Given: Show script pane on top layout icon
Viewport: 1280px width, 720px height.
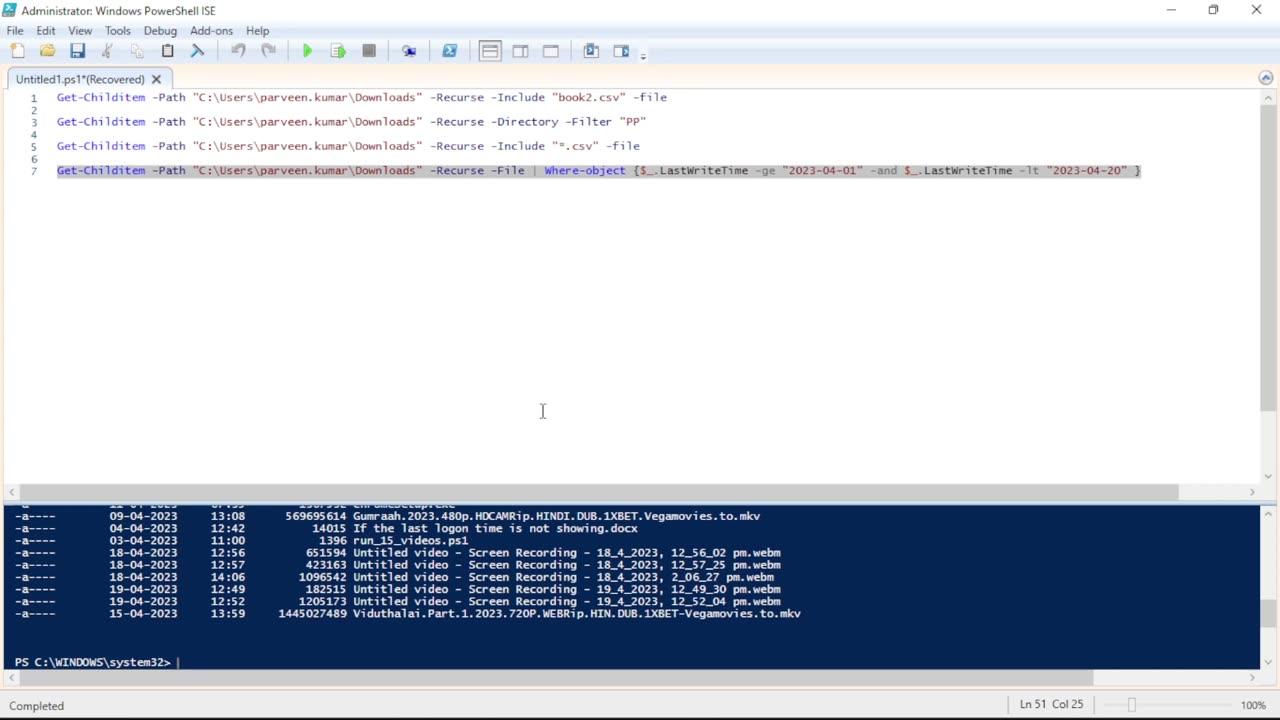Looking at the screenshot, I should point(490,51).
